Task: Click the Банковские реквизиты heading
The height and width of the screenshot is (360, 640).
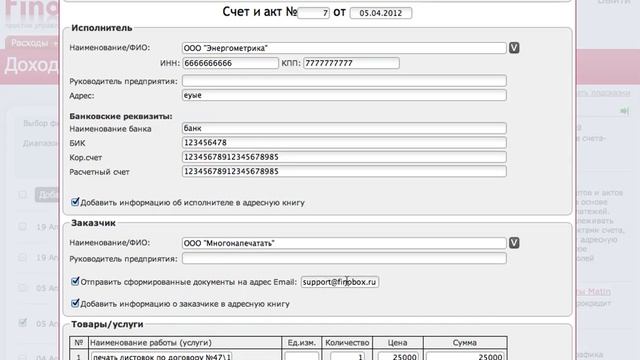Action: pyautogui.click(x=121, y=116)
